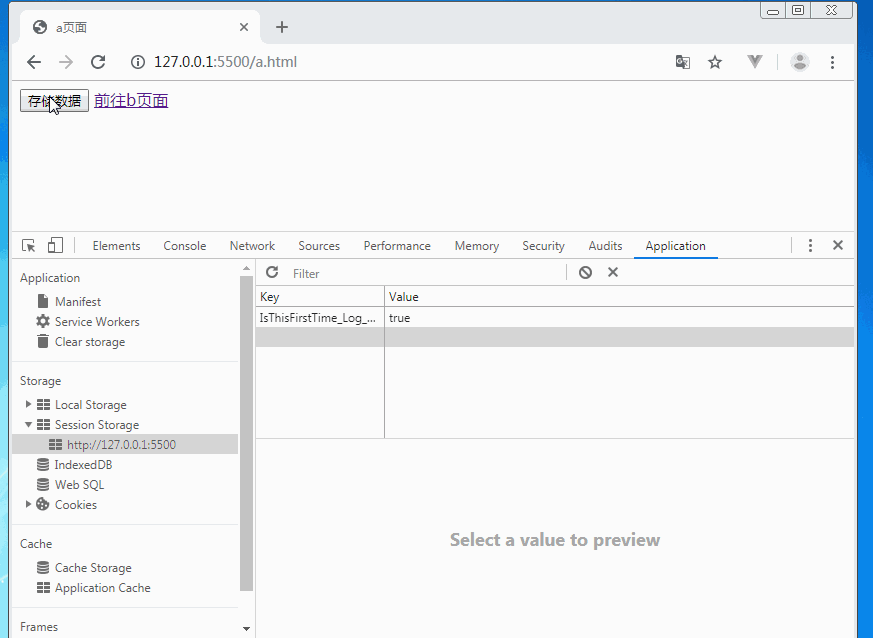This screenshot has height=638, width=873.
Task: Follow the 前往b页面 link
Action: tap(131, 101)
